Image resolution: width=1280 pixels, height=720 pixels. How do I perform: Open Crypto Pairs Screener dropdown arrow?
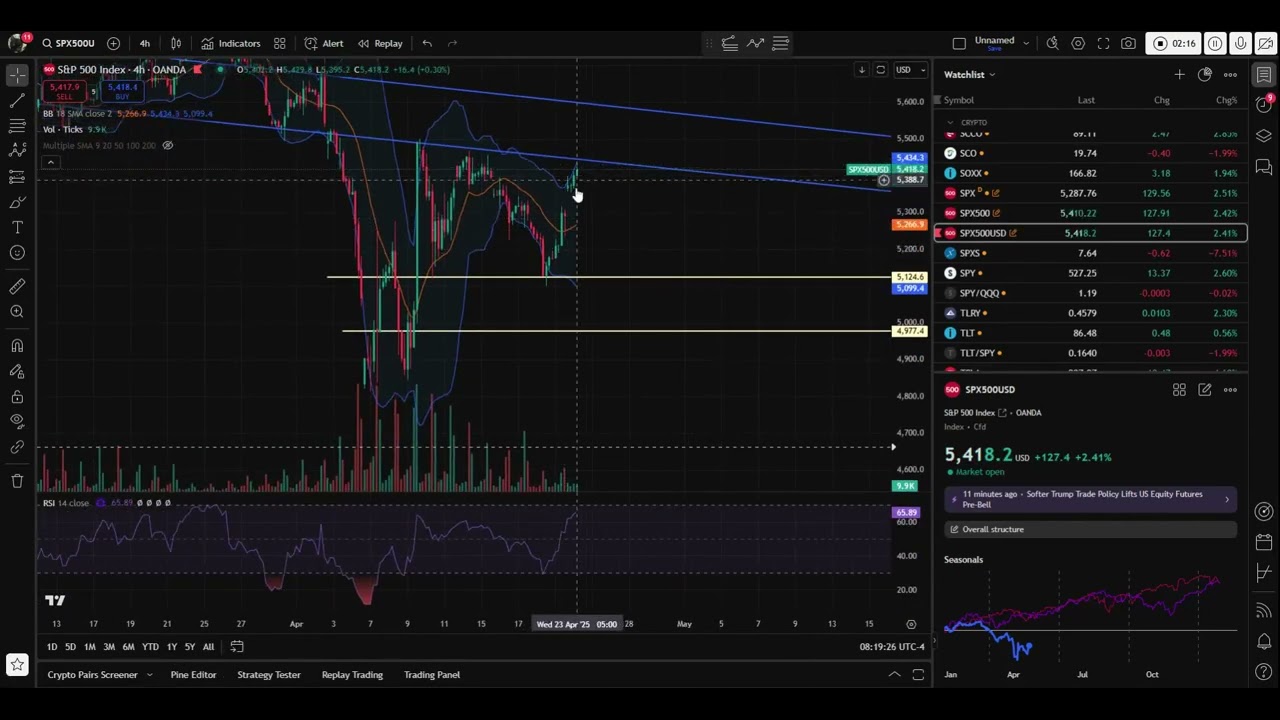(149, 675)
